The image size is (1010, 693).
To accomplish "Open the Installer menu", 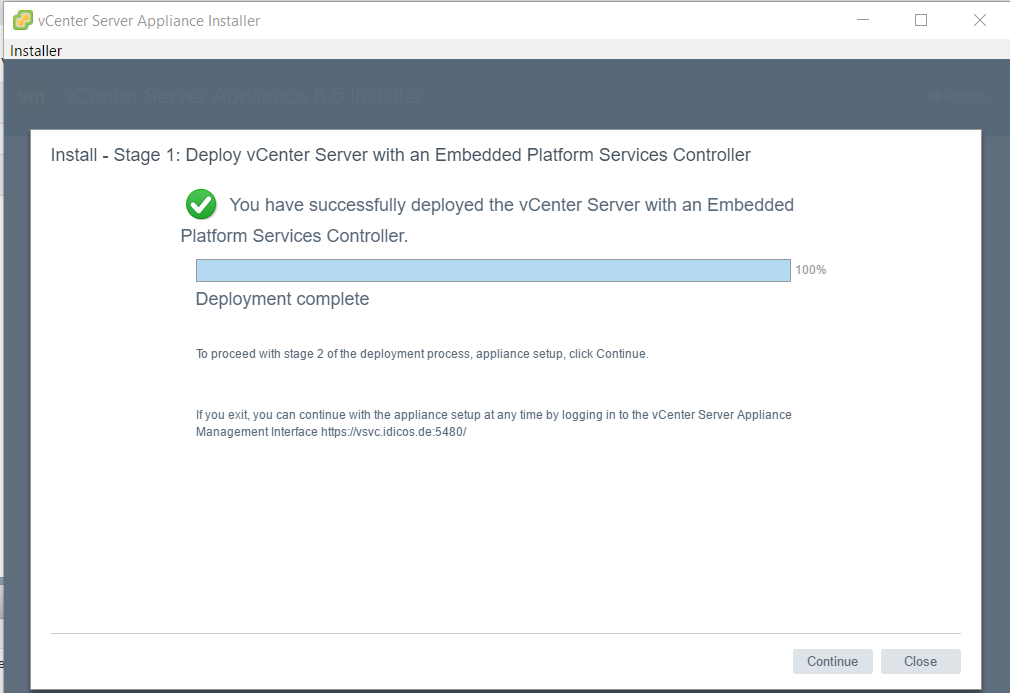I will [36, 51].
